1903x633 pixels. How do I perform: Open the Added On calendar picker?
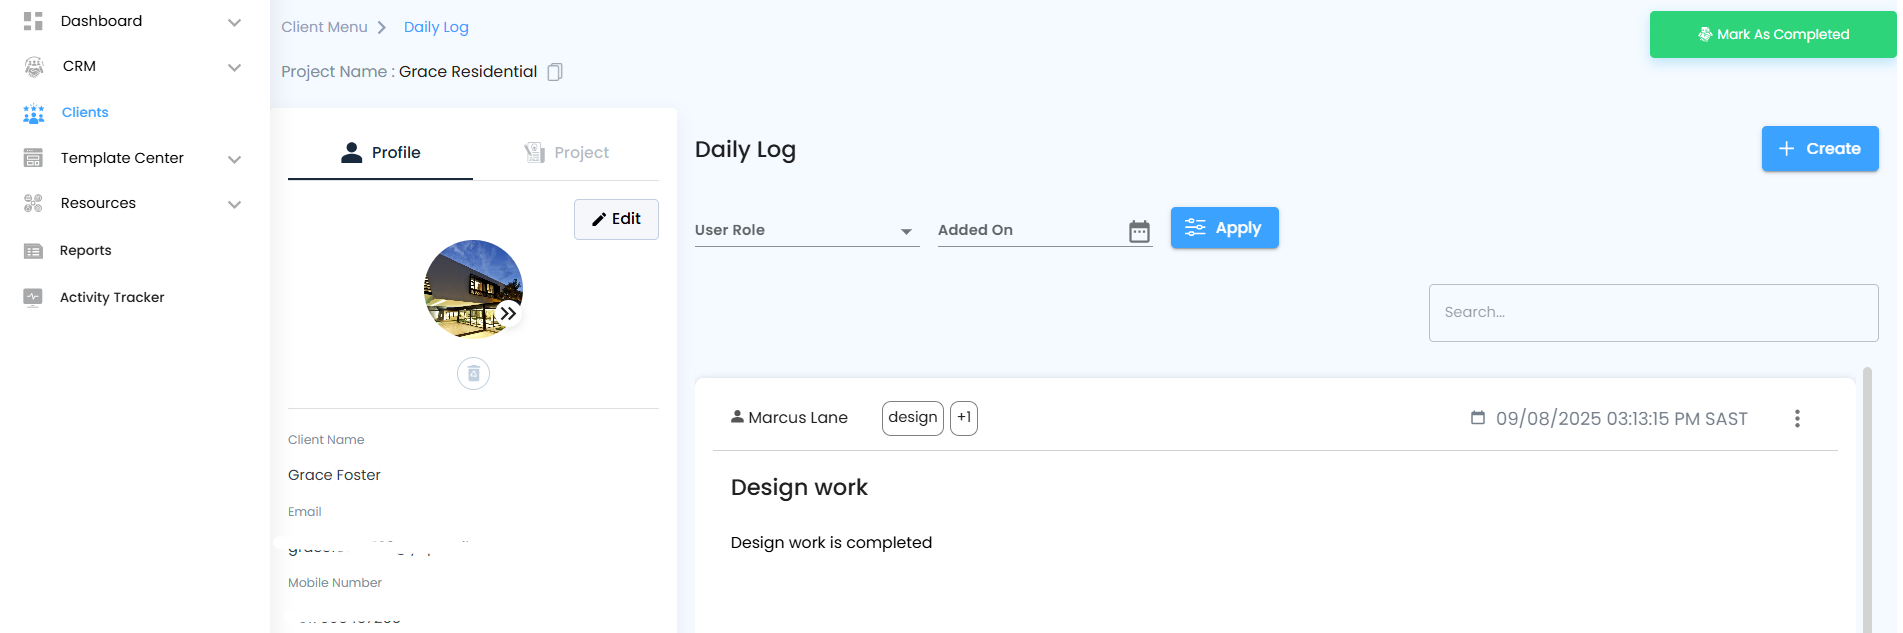[1139, 231]
